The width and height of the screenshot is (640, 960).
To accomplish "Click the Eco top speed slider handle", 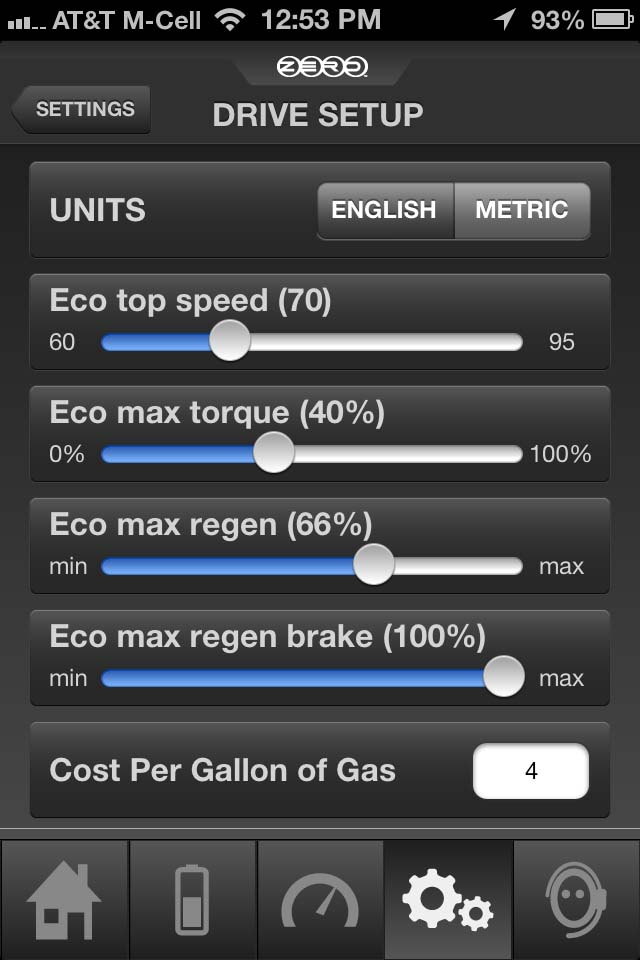I will [x=230, y=342].
